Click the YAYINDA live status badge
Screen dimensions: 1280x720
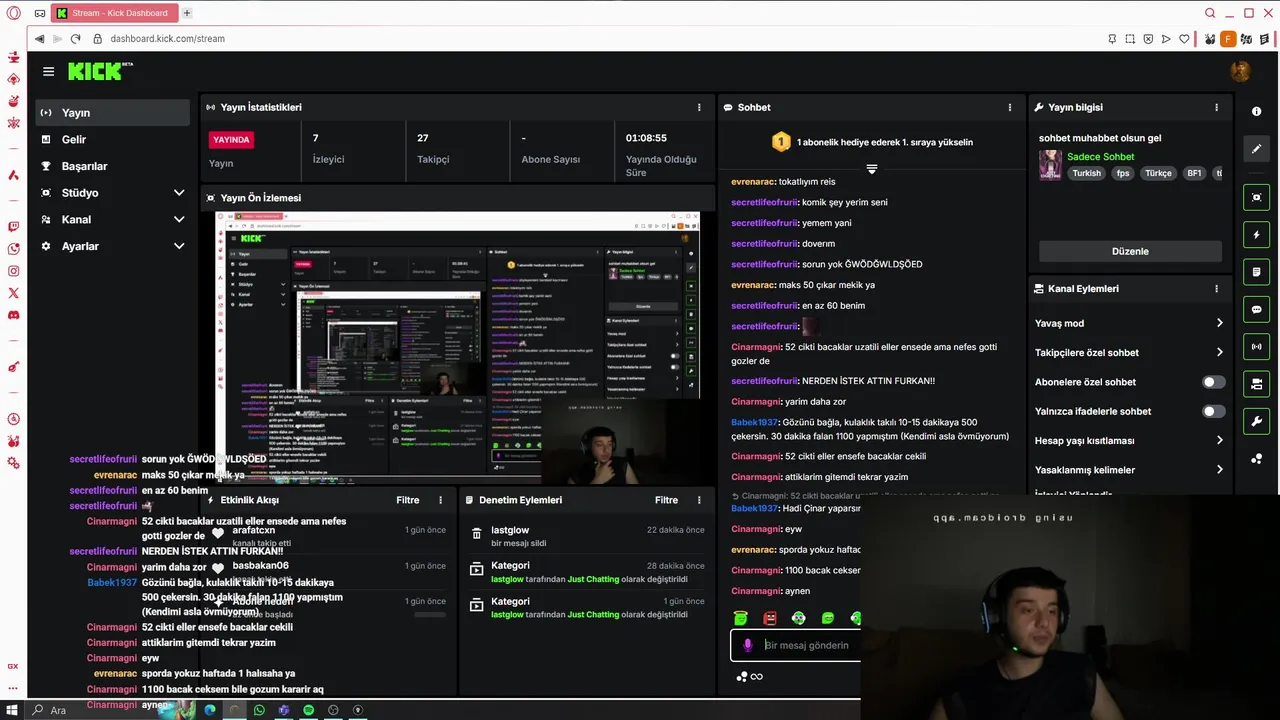coord(231,140)
